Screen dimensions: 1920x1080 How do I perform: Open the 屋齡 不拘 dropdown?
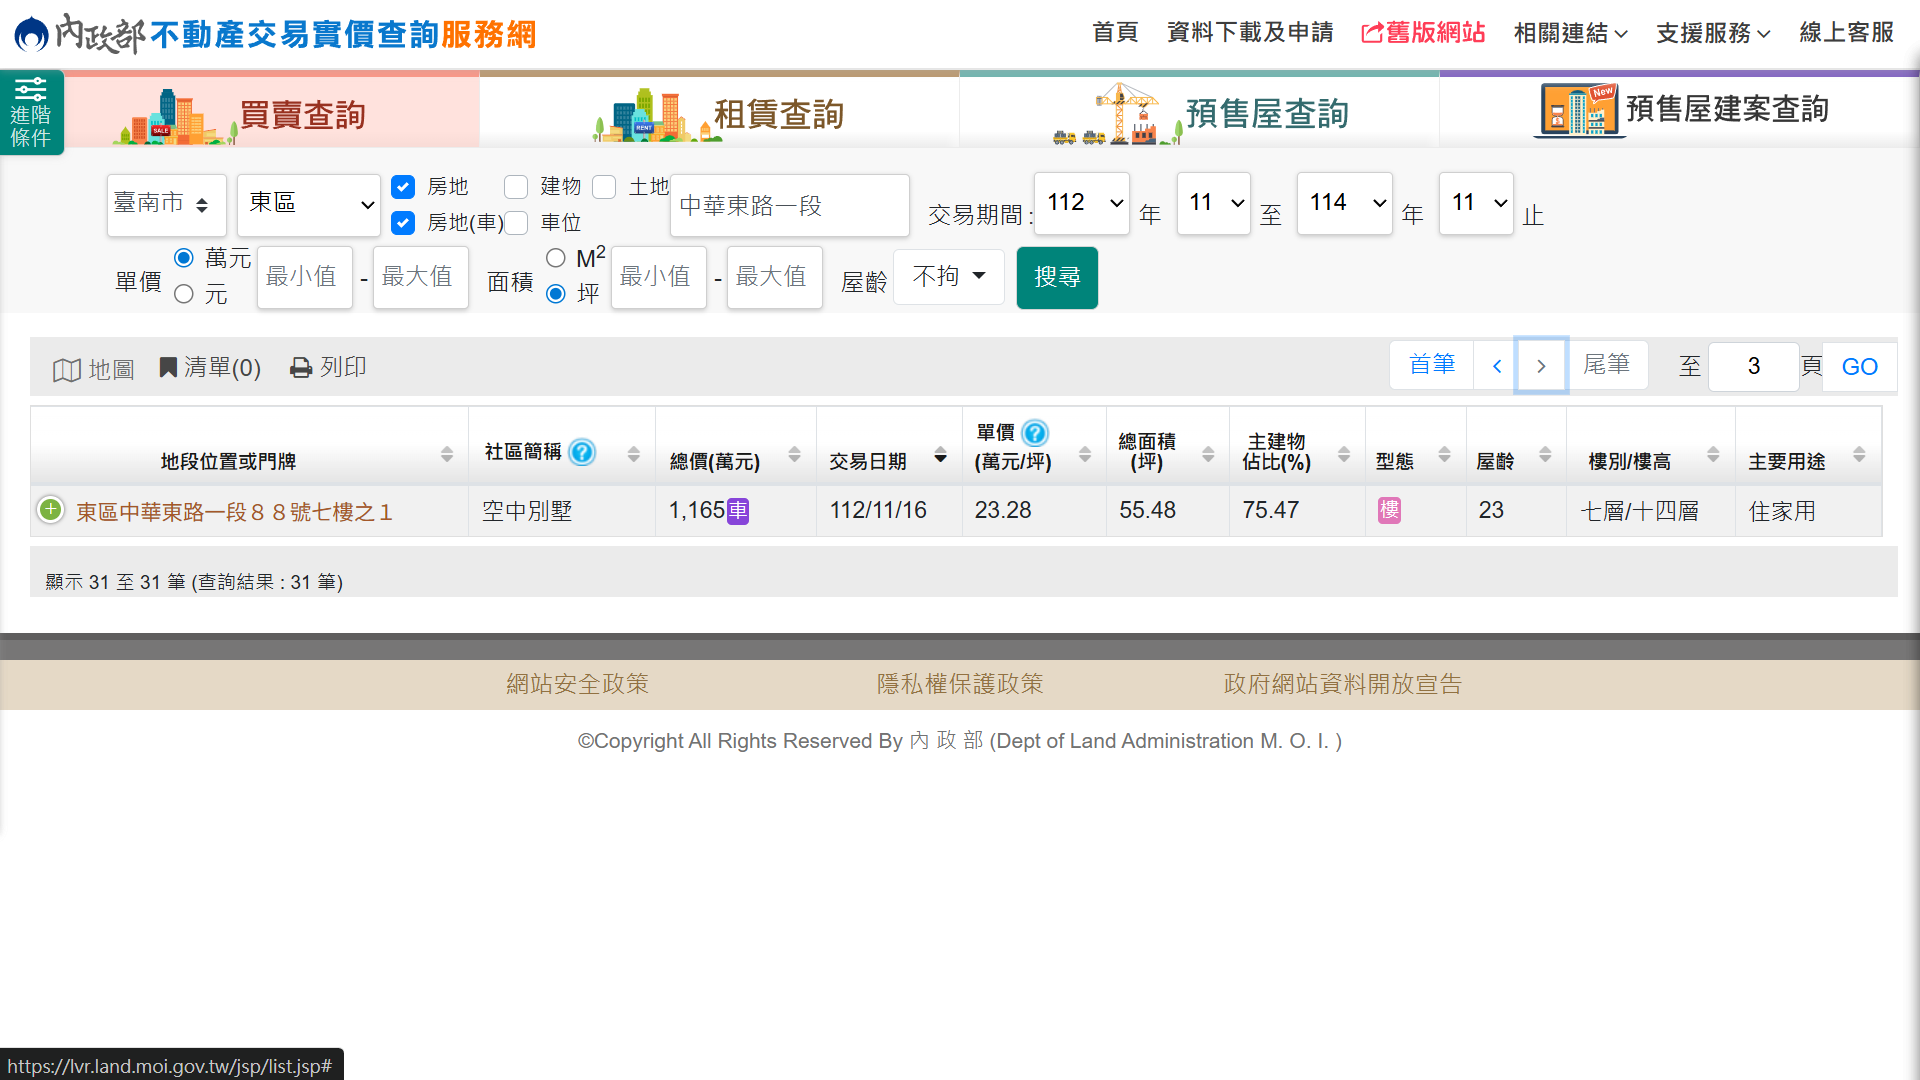pyautogui.click(x=948, y=276)
